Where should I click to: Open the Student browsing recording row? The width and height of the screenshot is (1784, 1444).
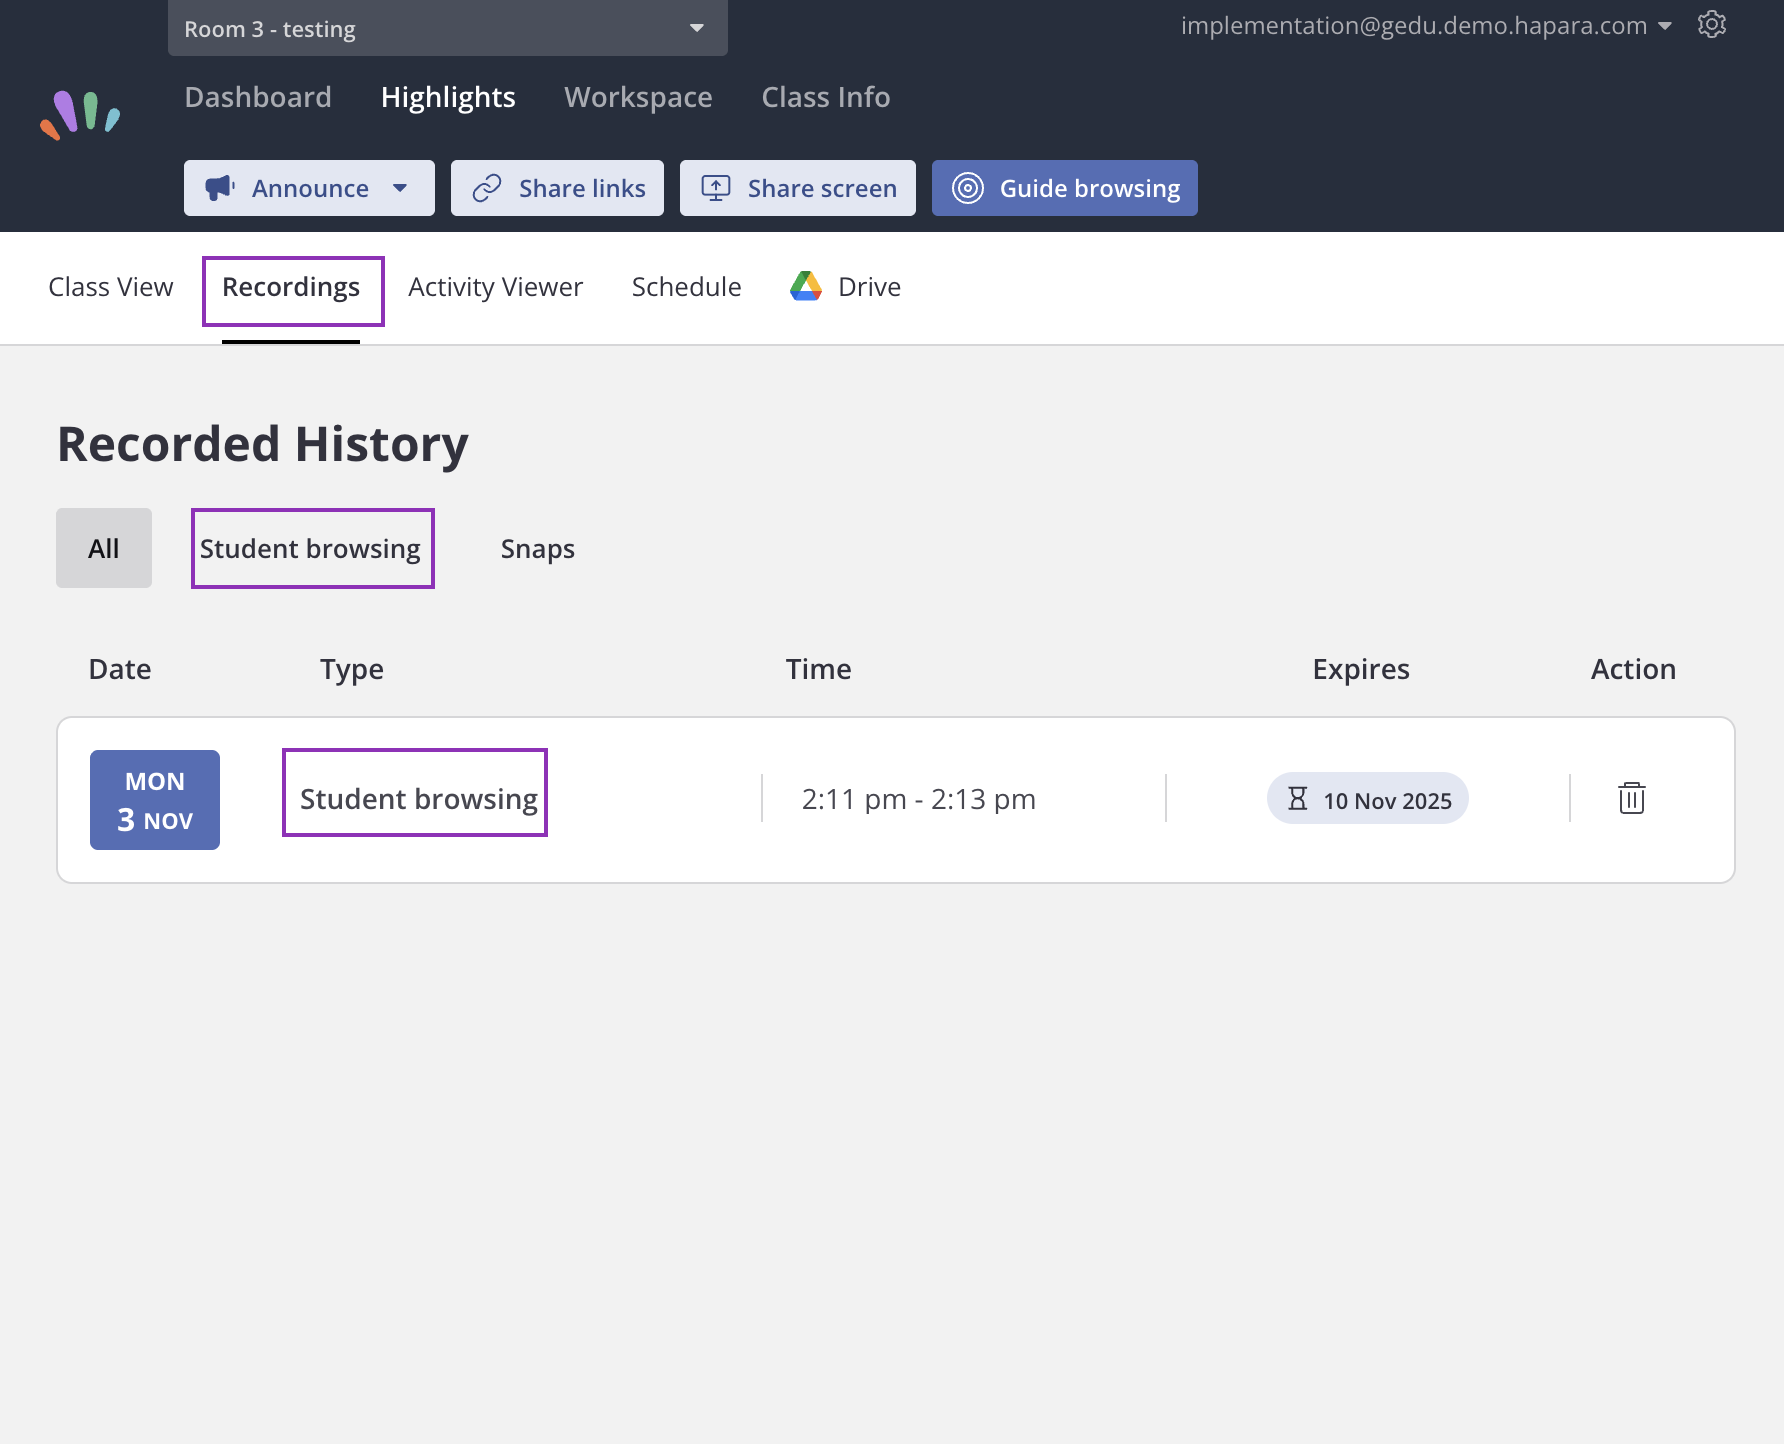point(896,800)
